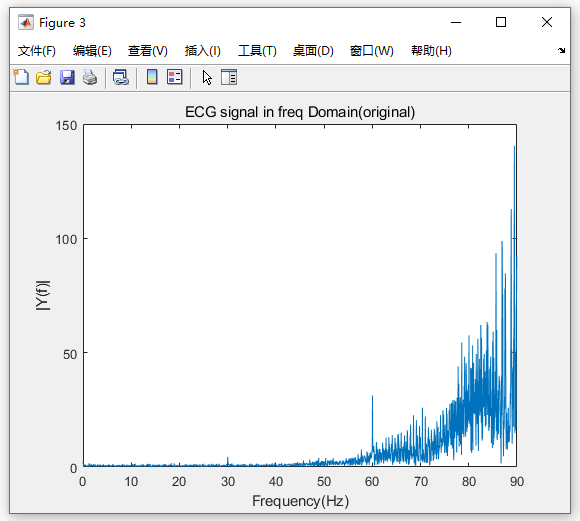Open the 窗口(W) menu
Viewport: 580px width, 521px height.
click(372, 51)
